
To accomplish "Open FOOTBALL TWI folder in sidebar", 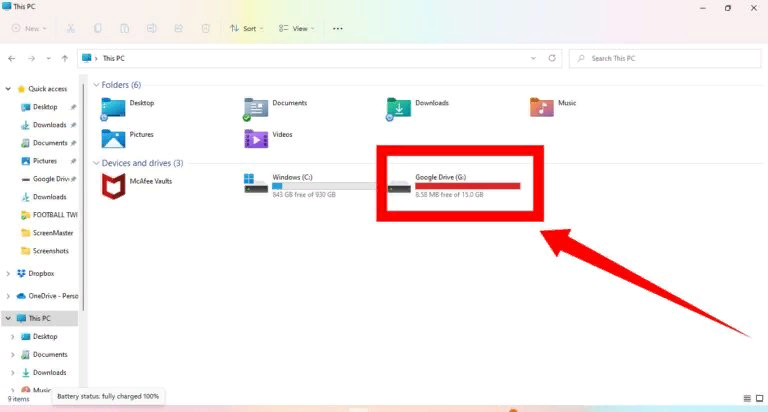I will 55,215.
